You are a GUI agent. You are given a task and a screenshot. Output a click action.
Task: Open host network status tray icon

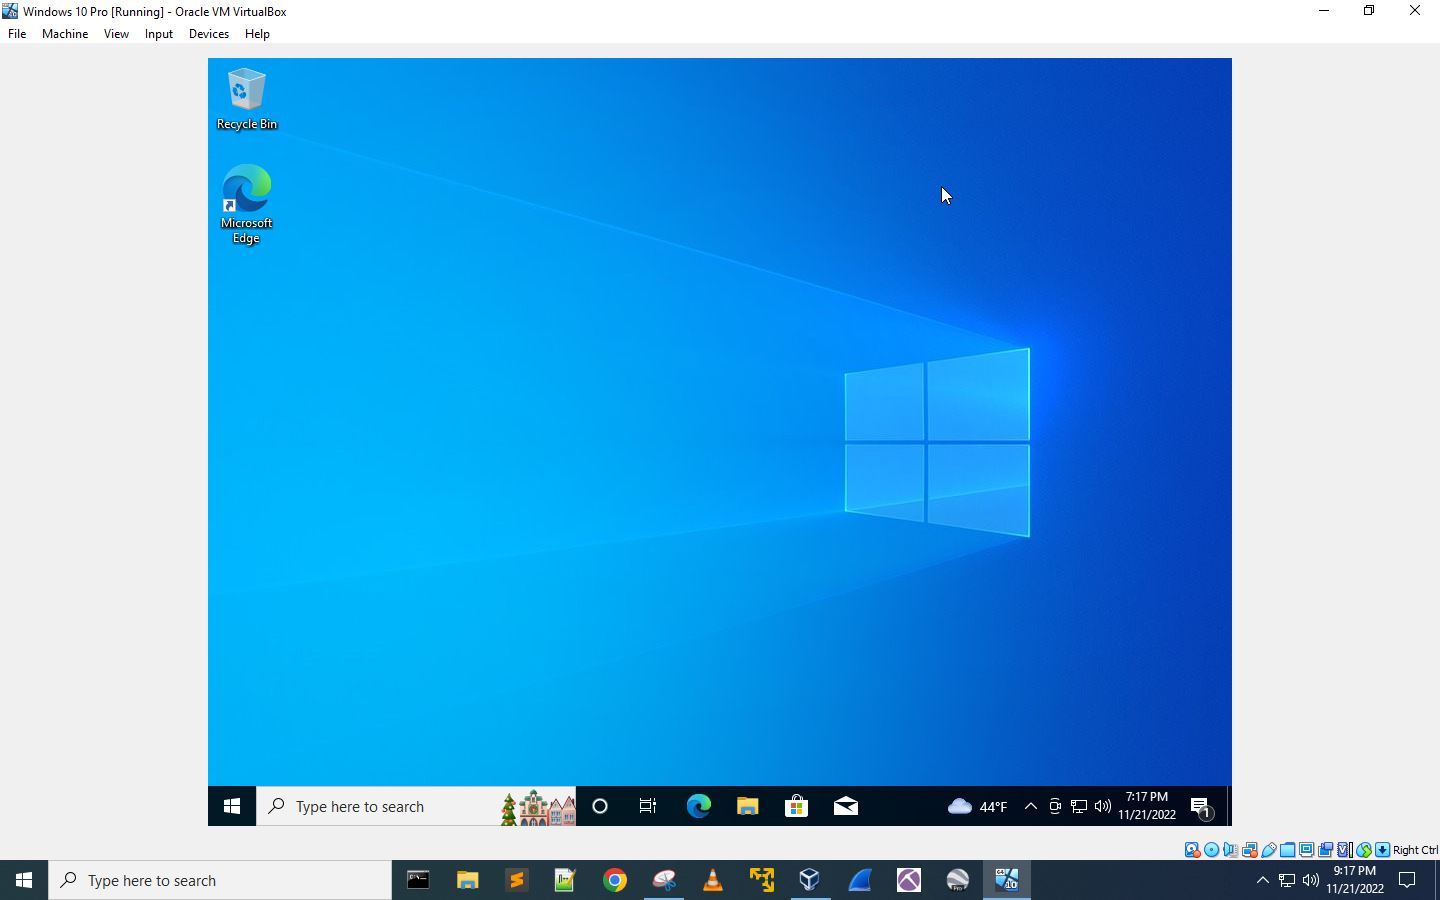click(x=1287, y=880)
